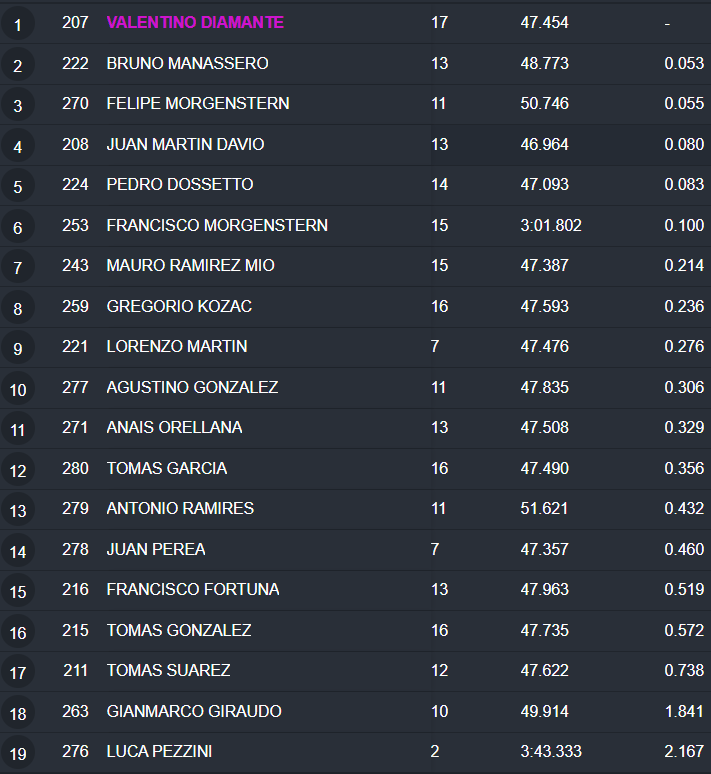Select driver GIANMARCO GIRAUDO
This screenshot has width=711, height=774.
click(x=194, y=711)
